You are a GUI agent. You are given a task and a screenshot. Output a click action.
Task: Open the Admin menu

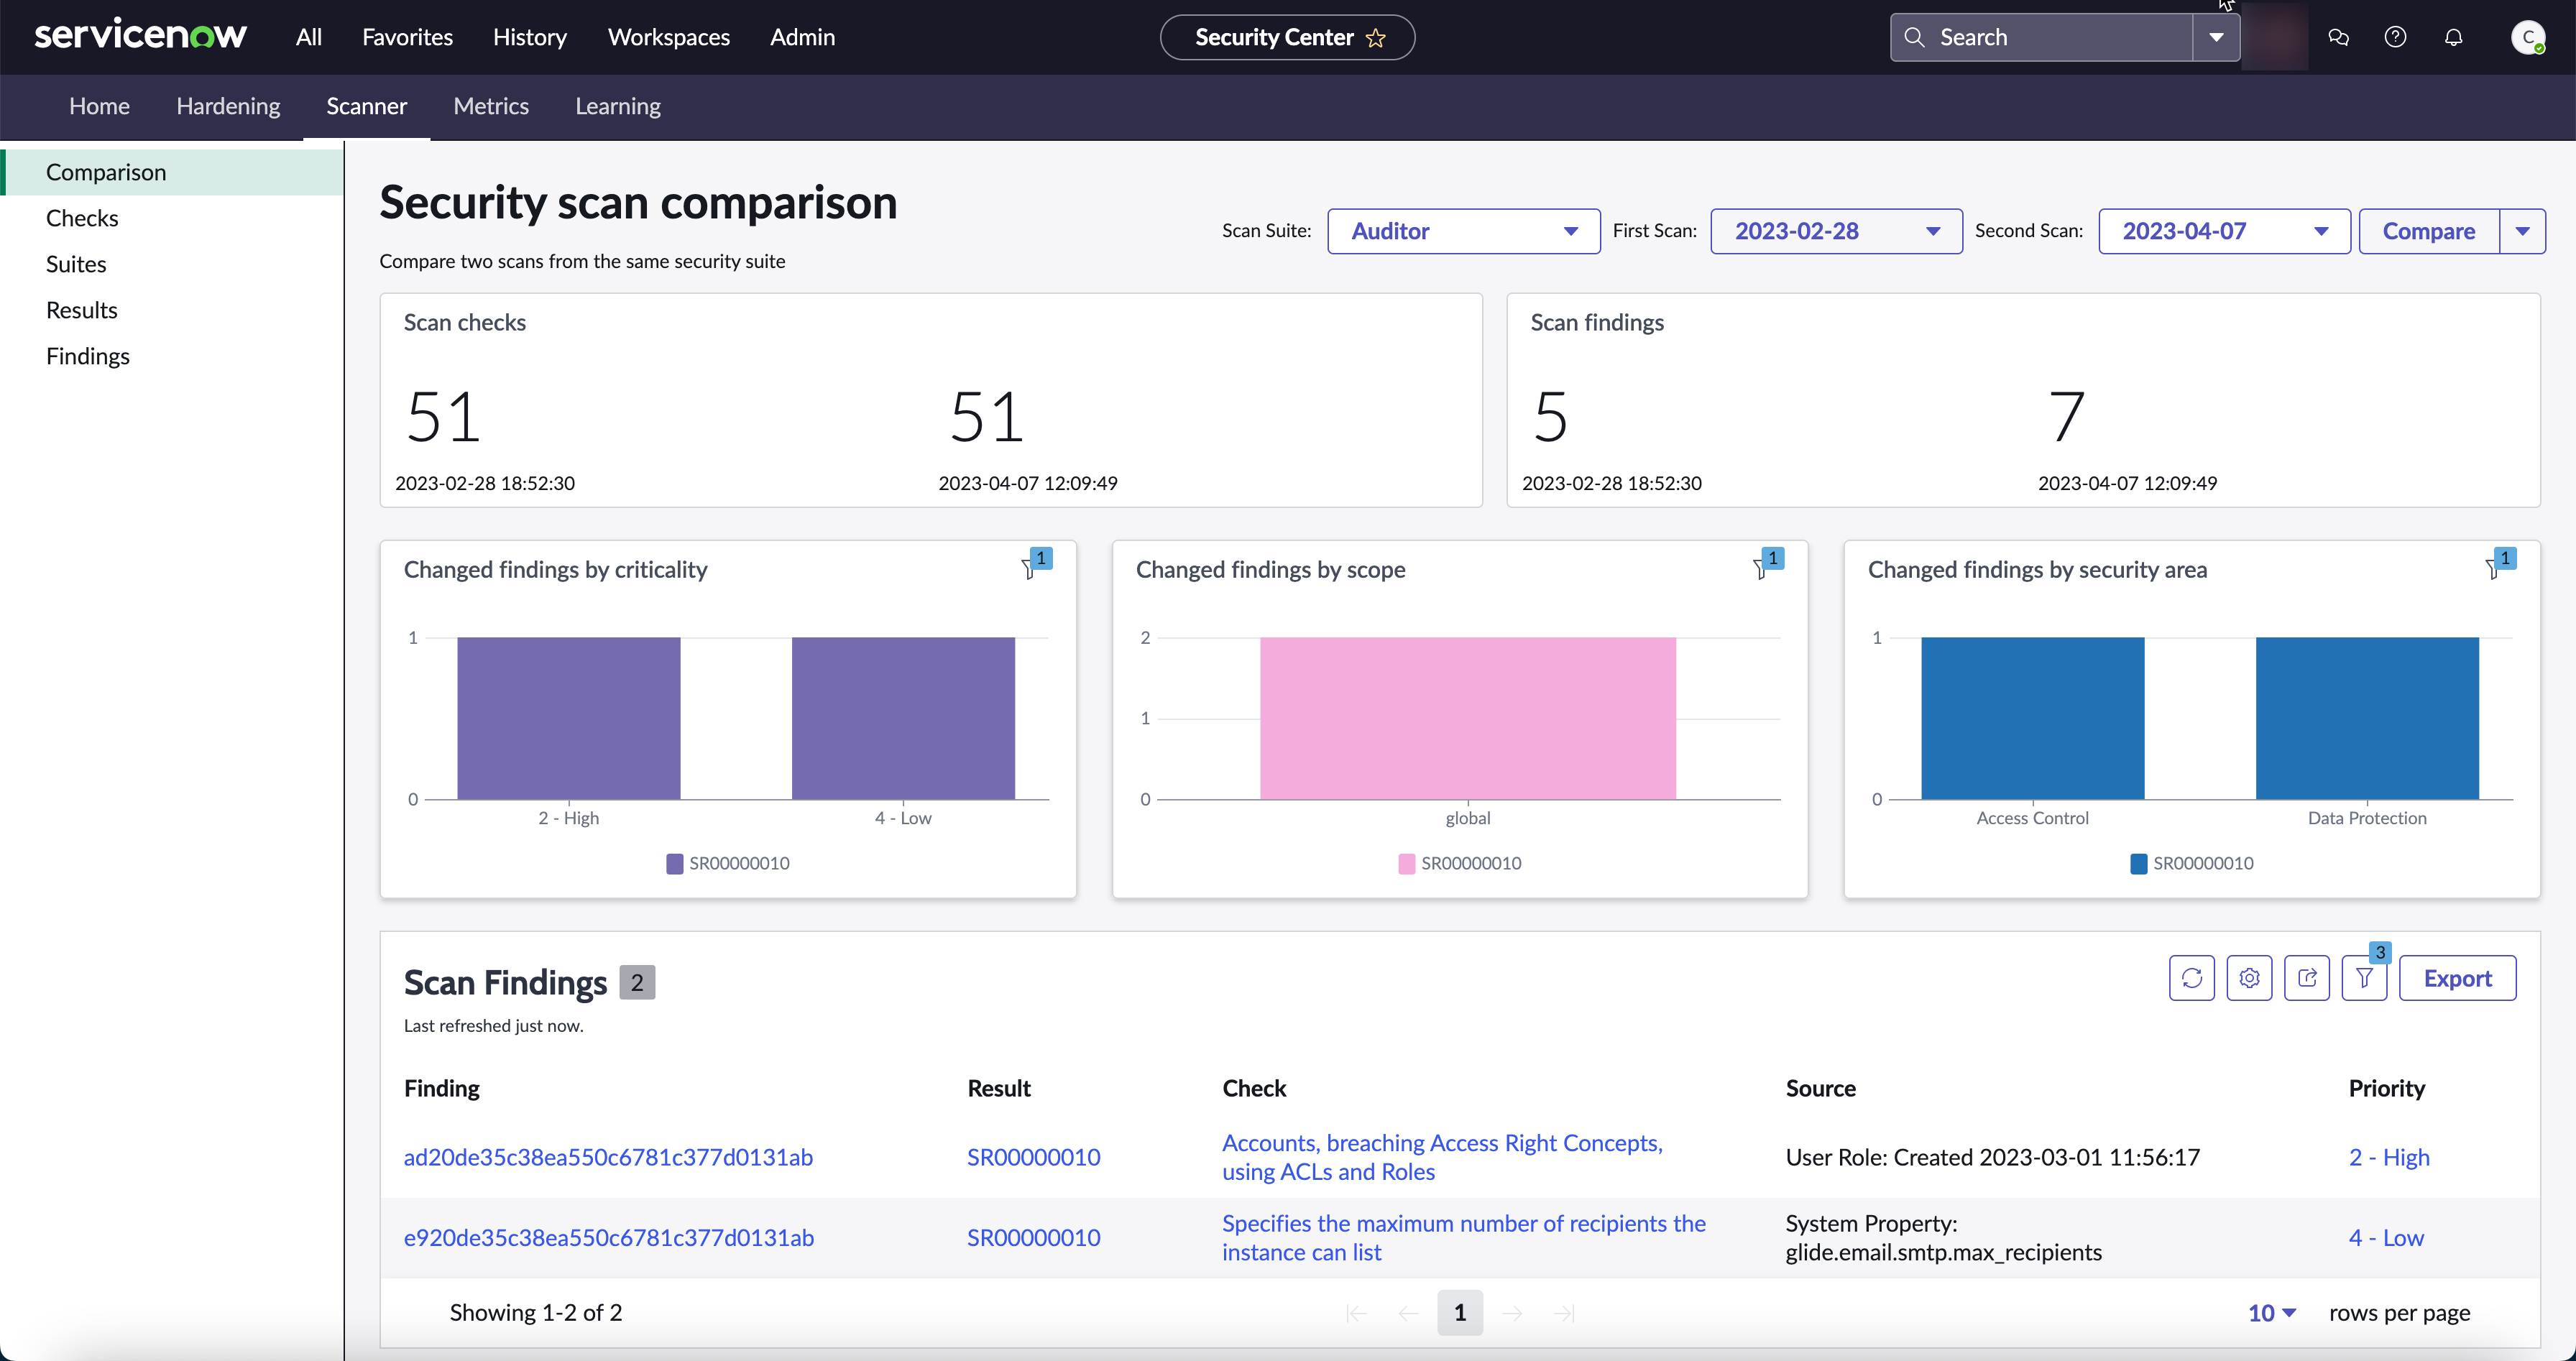click(802, 37)
